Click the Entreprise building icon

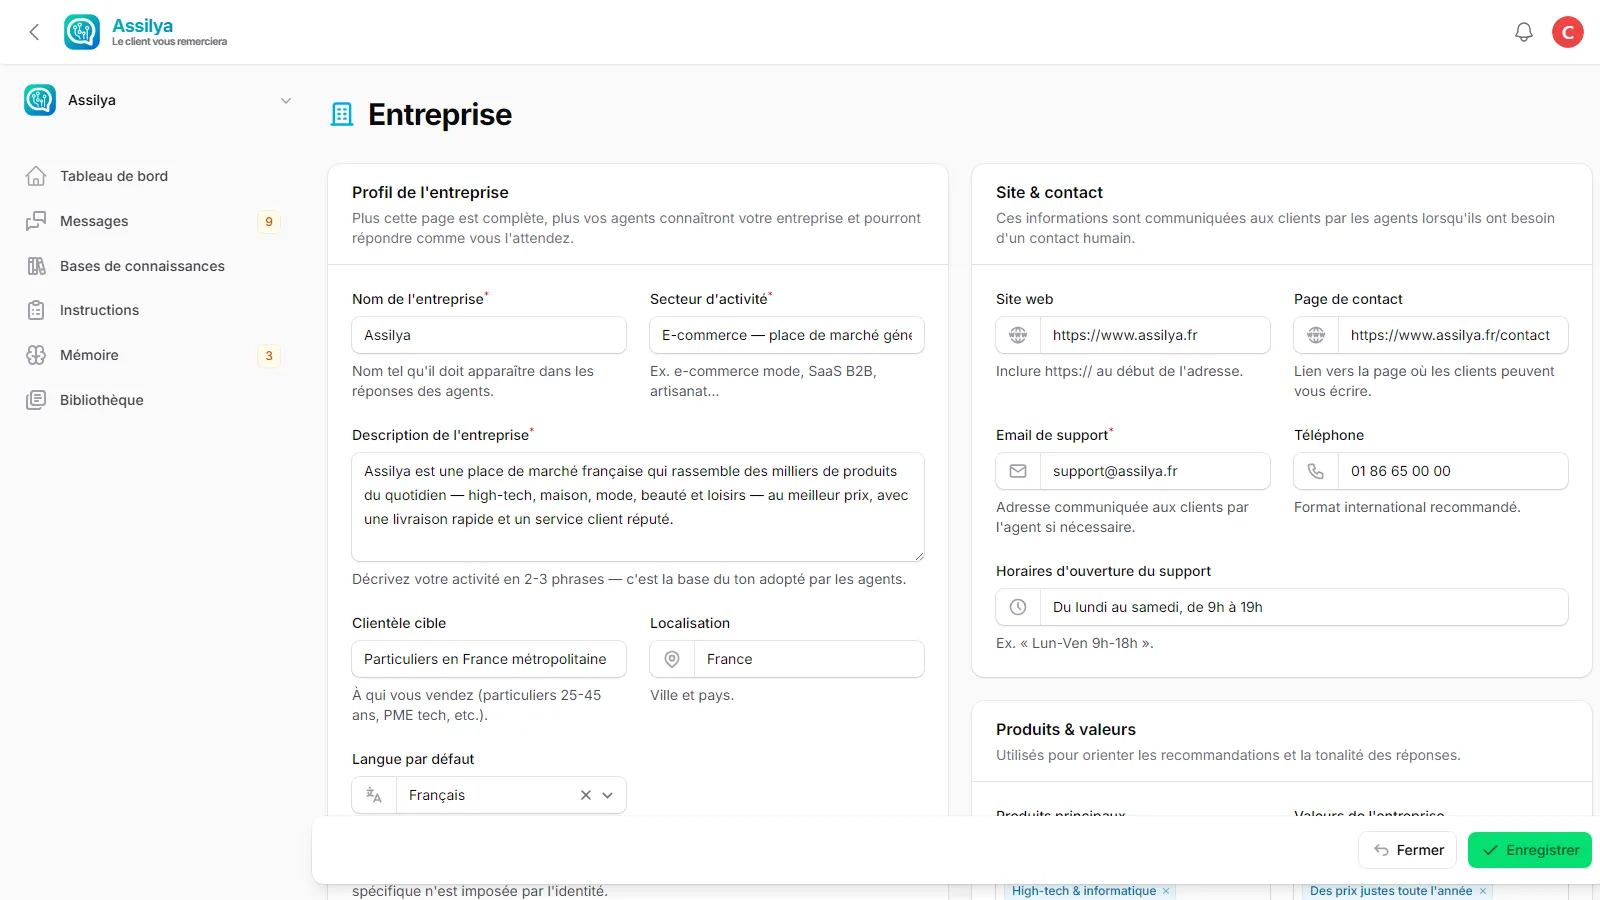342,114
